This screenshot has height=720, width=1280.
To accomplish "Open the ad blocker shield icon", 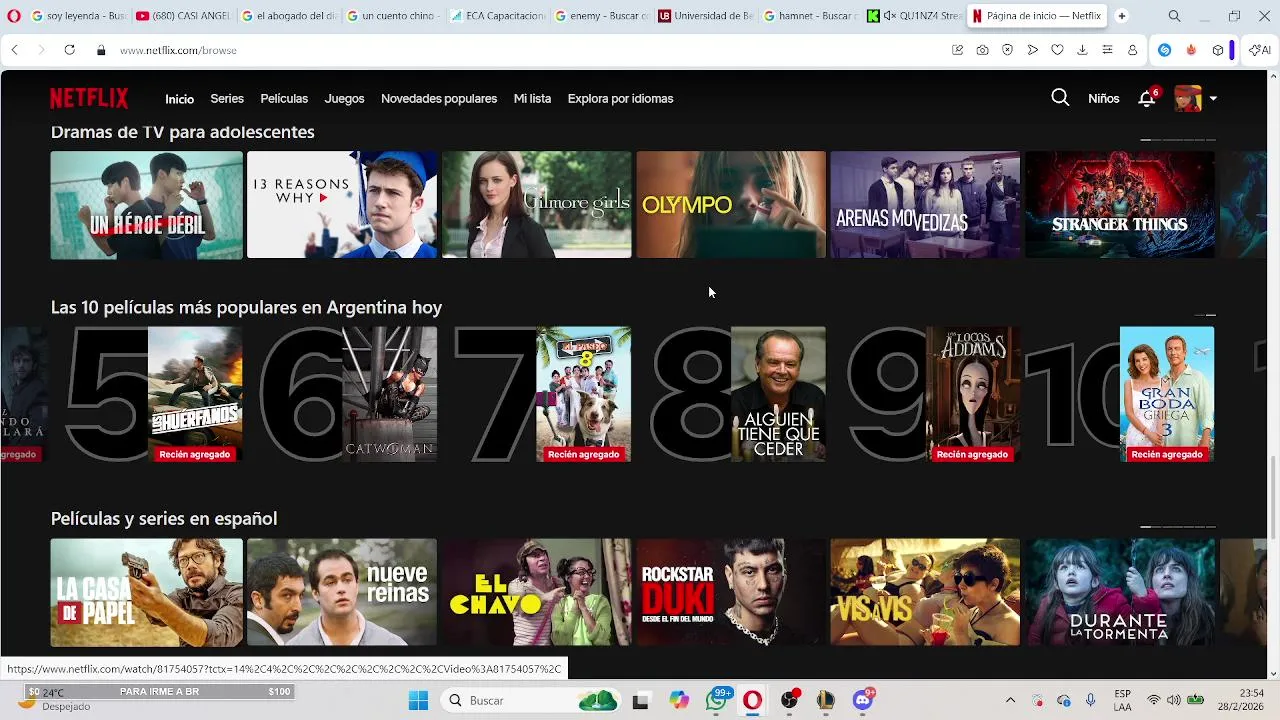I will pyautogui.click(x=1007, y=50).
